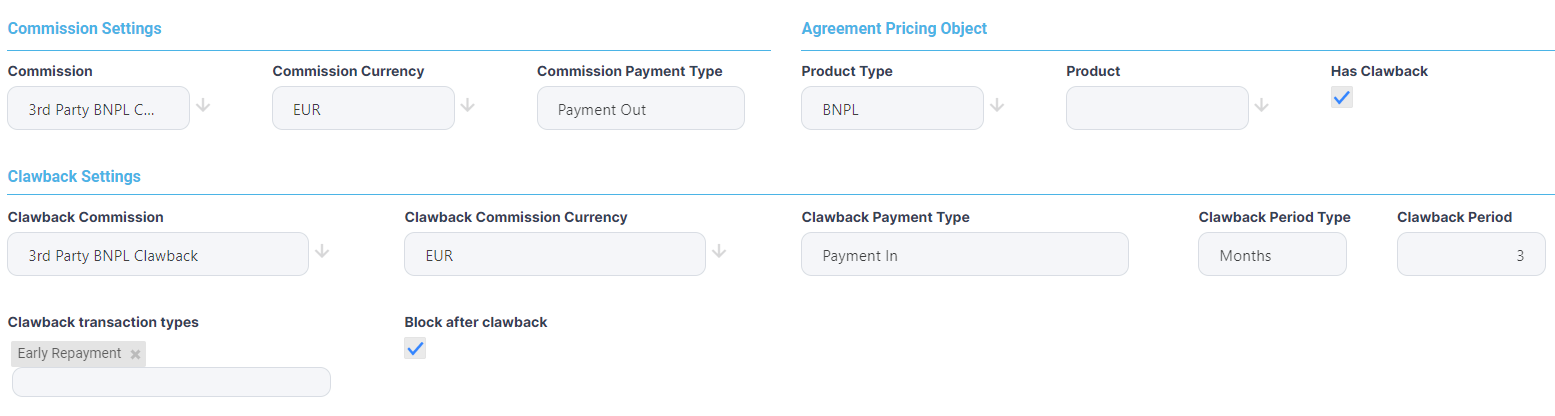Click the Clawback transaction types input box
This screenshot has width=1555, height=416.
[x=171, y=382]
